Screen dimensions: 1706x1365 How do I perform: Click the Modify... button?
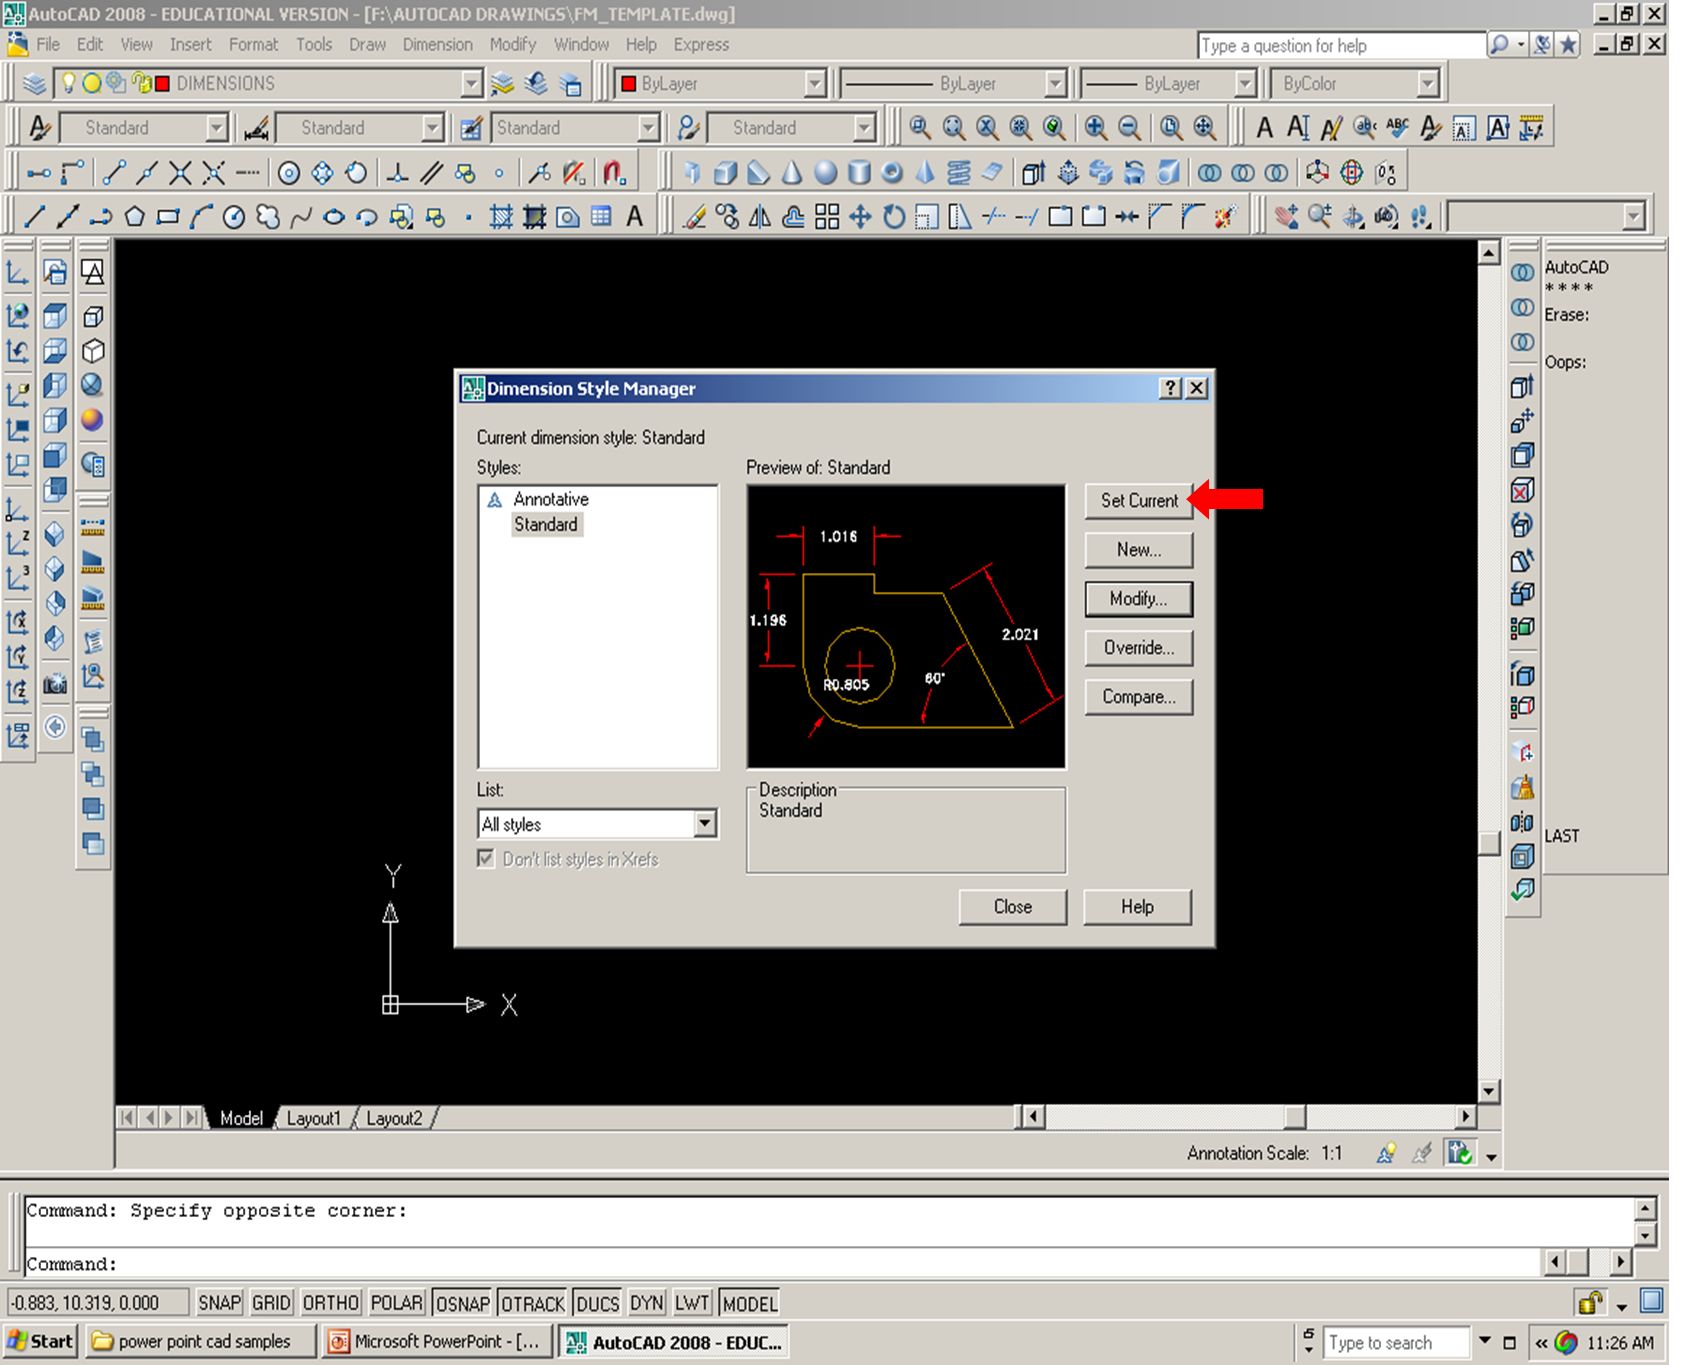(x=1139, y=599)
